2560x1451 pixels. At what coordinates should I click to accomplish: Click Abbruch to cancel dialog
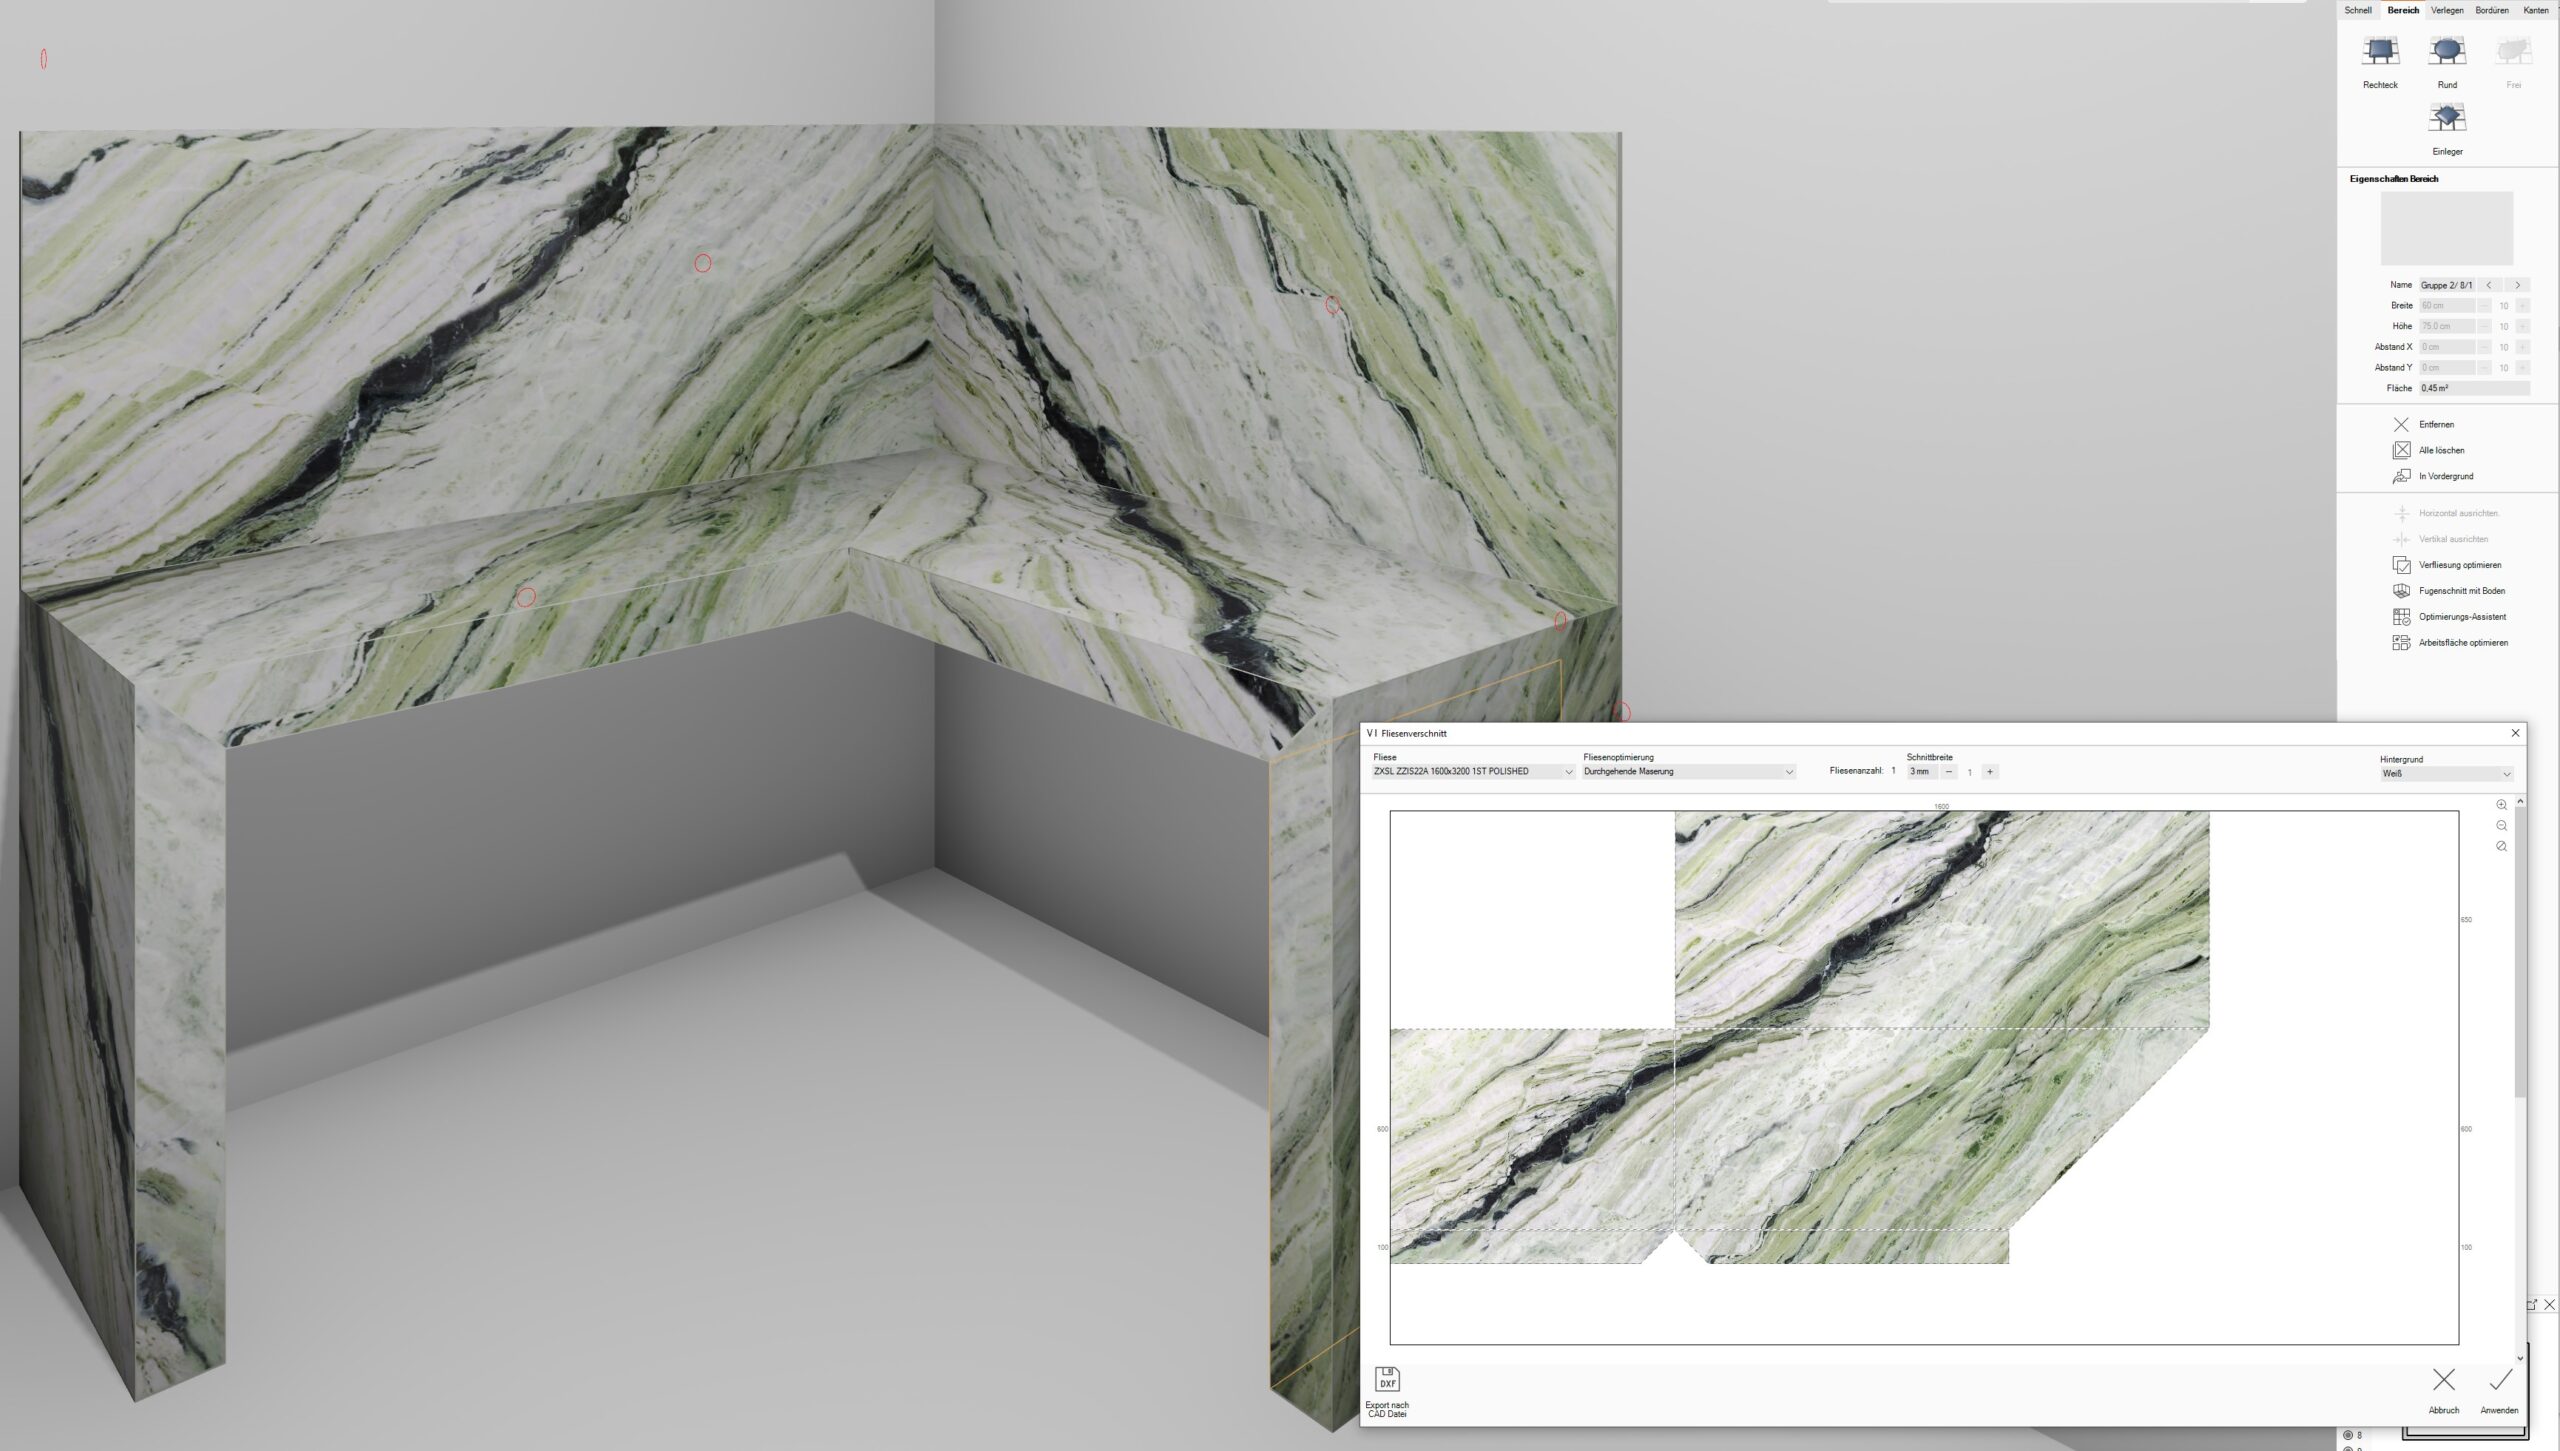(x=2443, y=1383)
